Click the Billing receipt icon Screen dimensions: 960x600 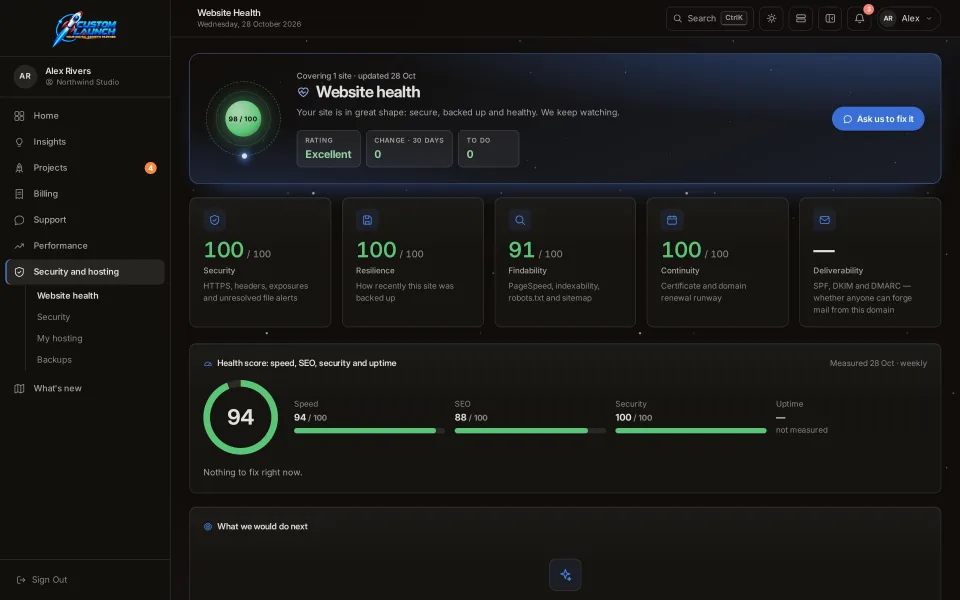point(19,194)
